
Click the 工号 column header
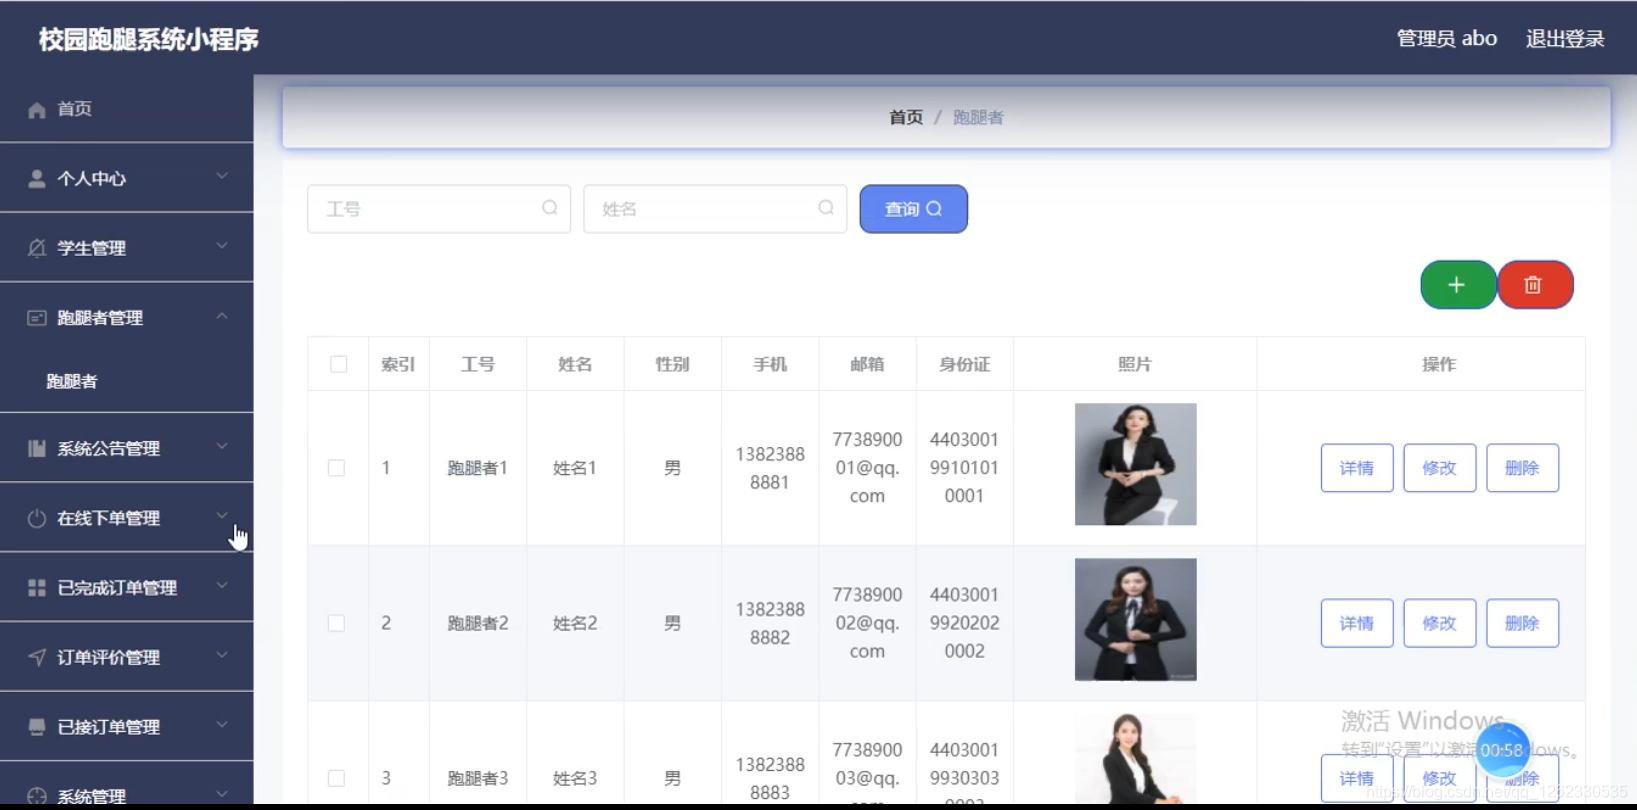coord(478,364)
